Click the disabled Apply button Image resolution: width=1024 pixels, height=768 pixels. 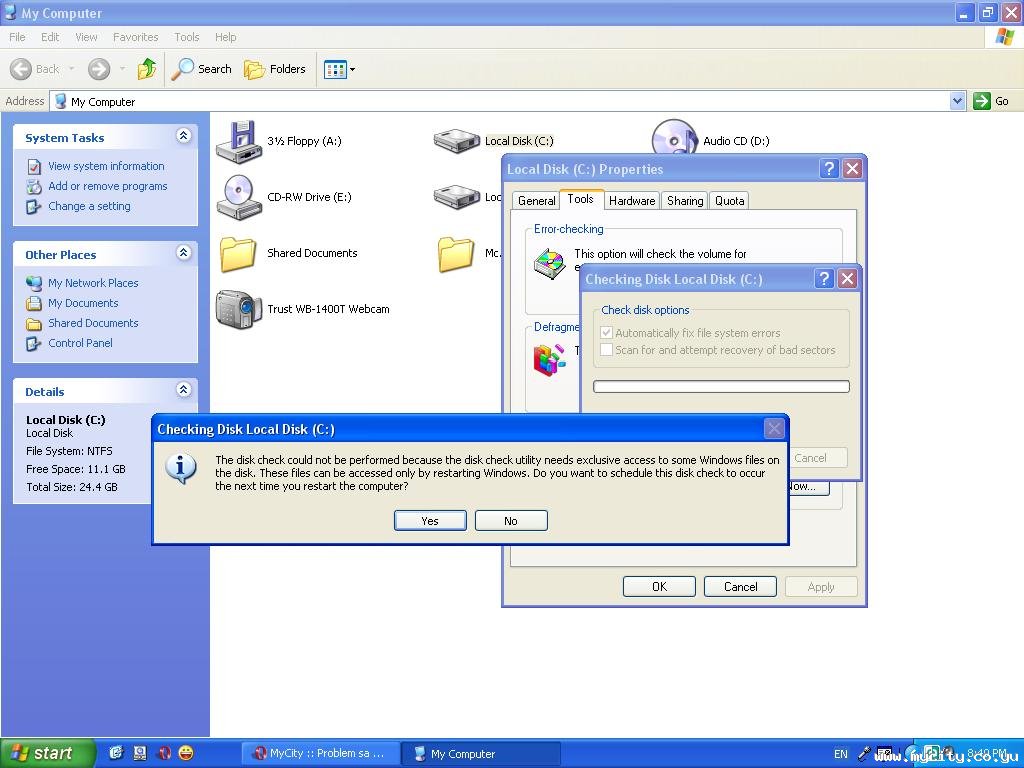(x=821, y=586)
